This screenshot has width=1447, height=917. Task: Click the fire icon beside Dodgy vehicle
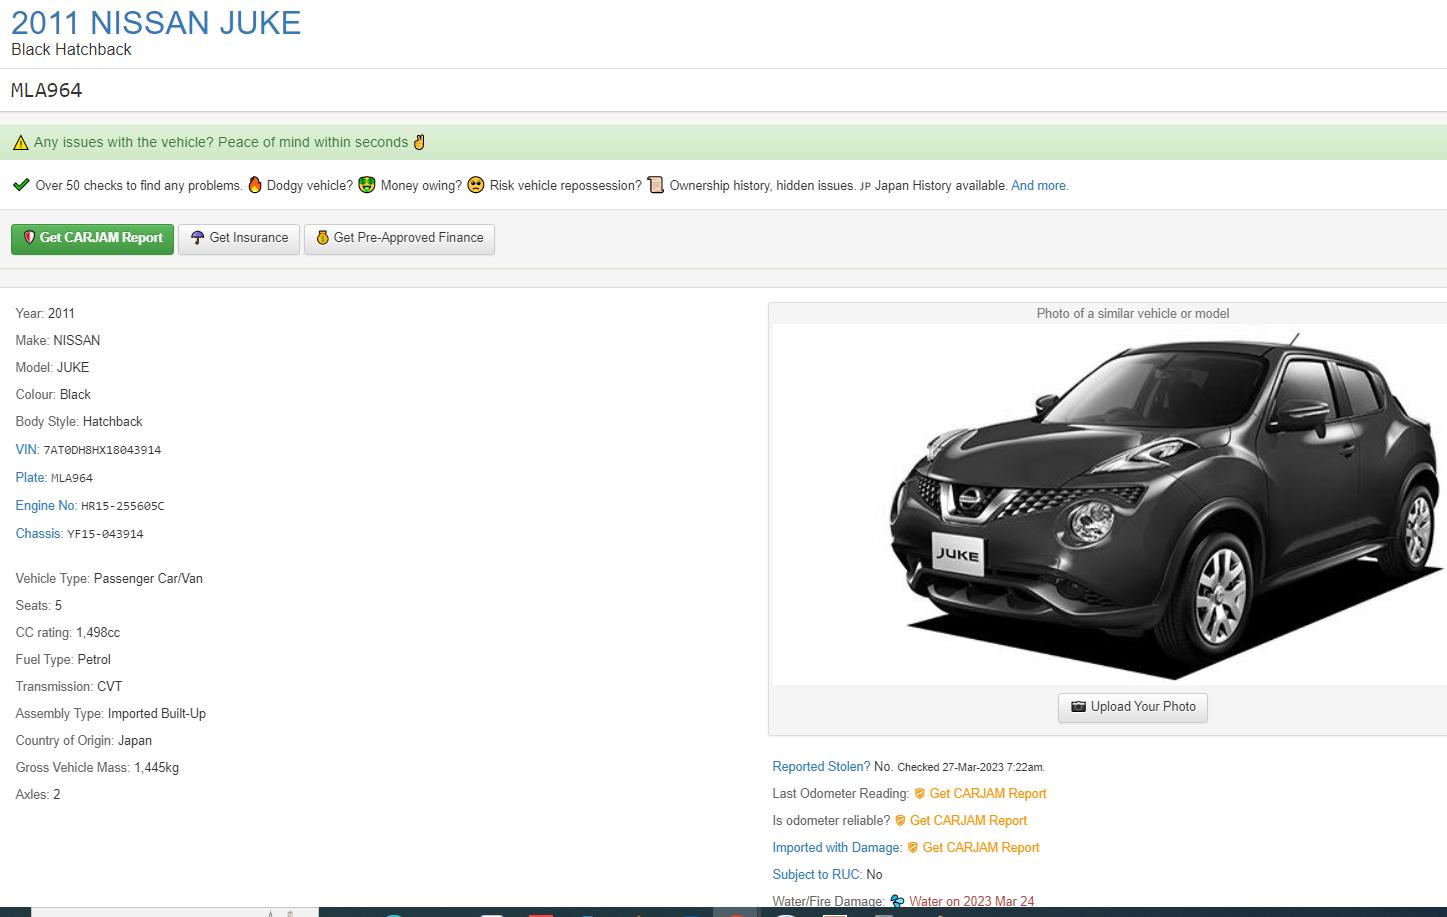coord(255,185)
